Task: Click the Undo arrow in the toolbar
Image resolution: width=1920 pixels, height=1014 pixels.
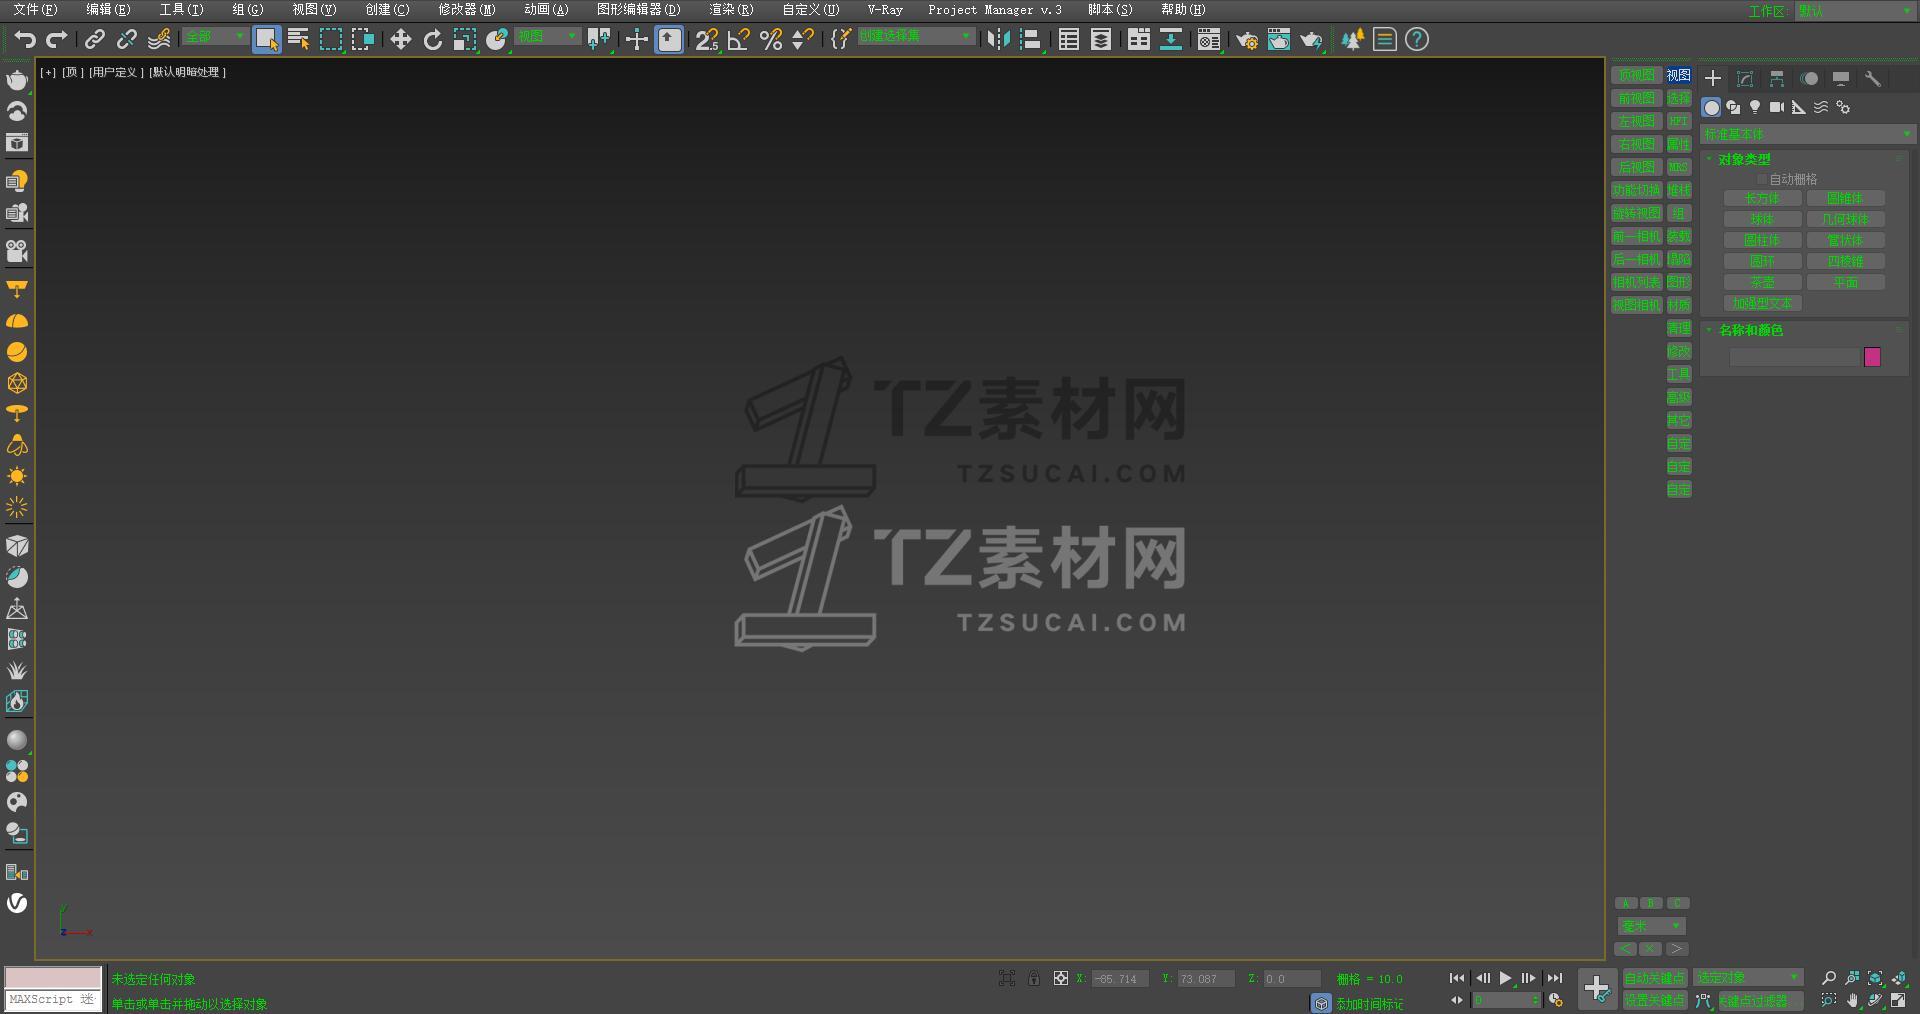Action: pos(25,39)
